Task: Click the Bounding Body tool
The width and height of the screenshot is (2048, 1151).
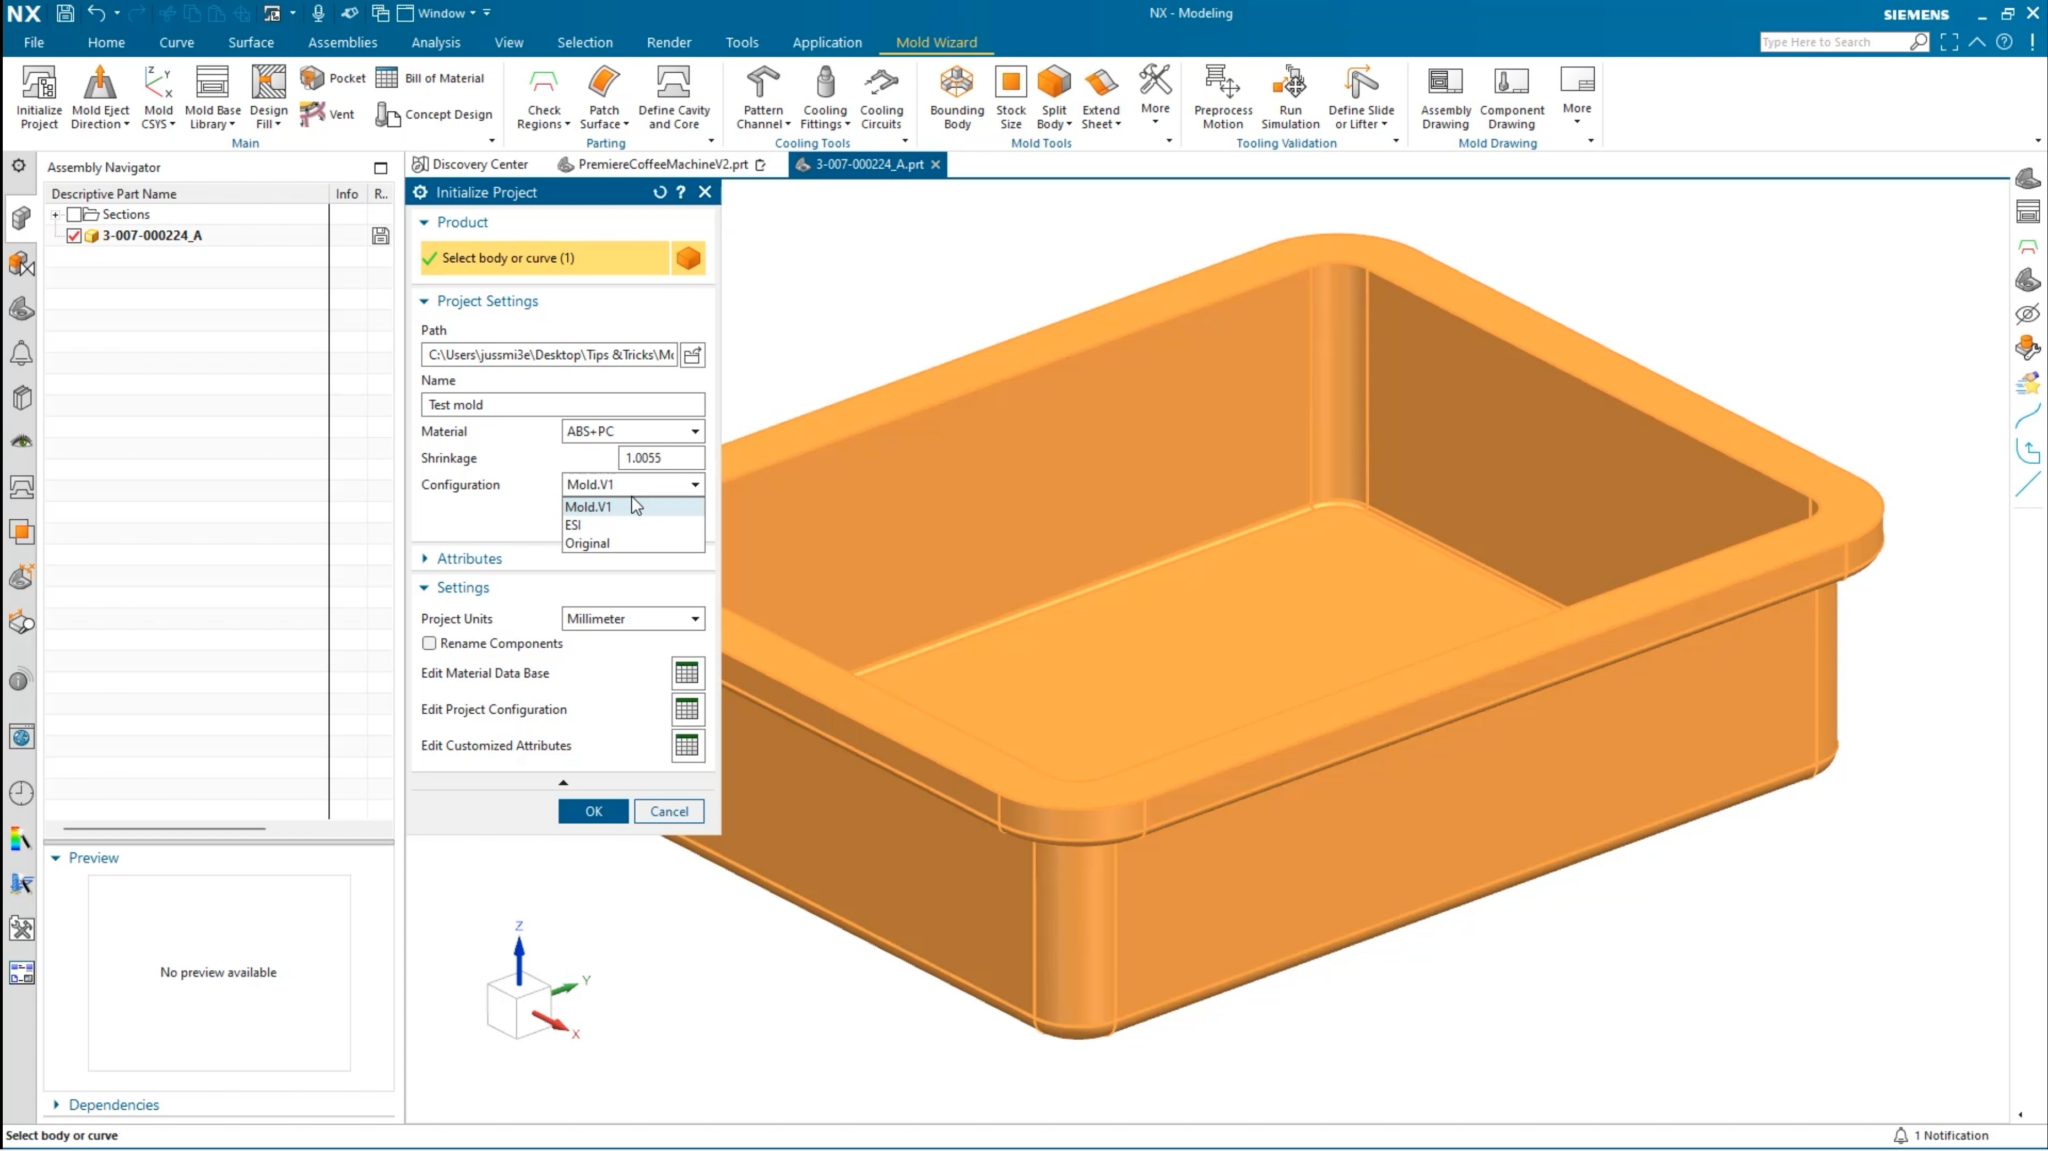Action: 956,95
